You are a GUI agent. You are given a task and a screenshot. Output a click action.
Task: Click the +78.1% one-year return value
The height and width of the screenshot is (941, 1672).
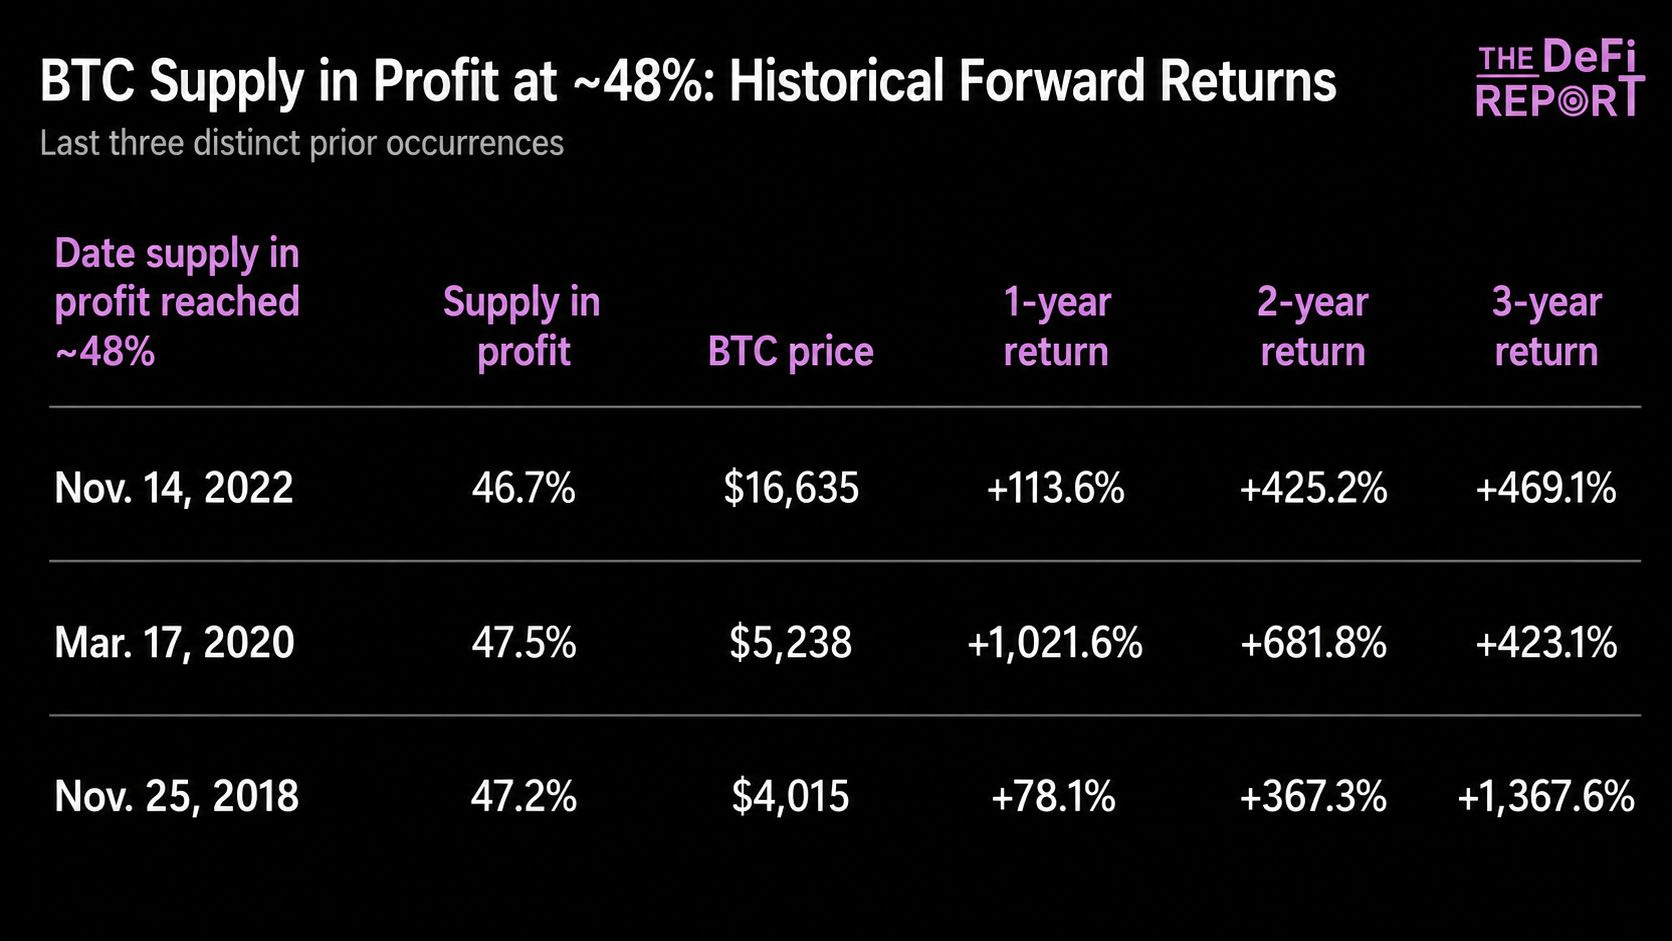click(x=1053, y=796)
